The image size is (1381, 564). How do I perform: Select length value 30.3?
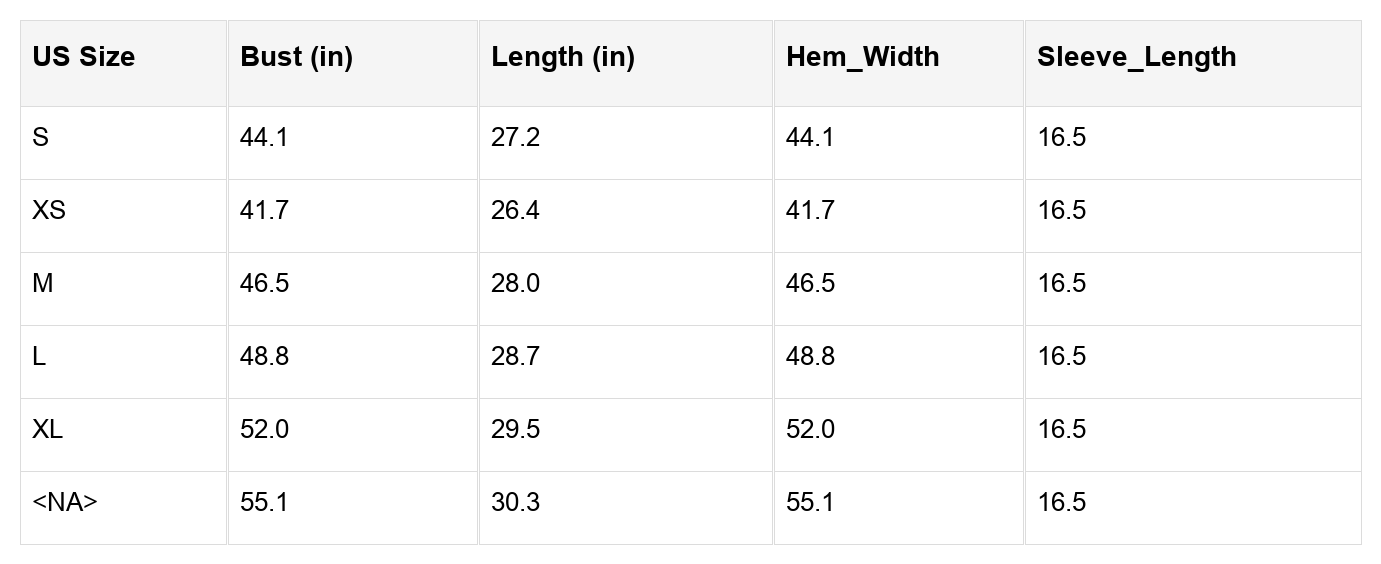(x=515, y=503)
